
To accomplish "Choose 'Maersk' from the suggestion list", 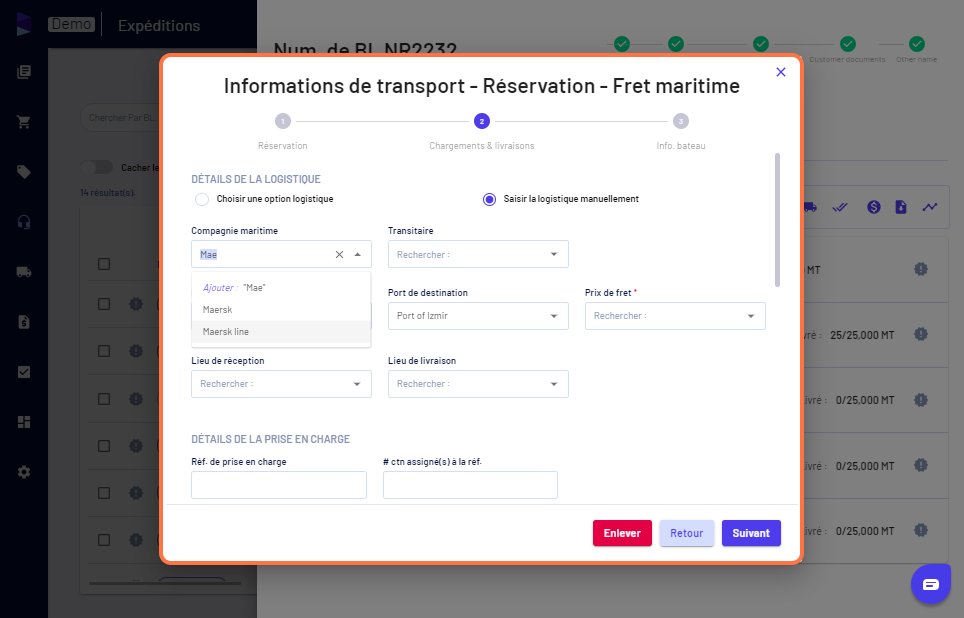I will [281, 309].
